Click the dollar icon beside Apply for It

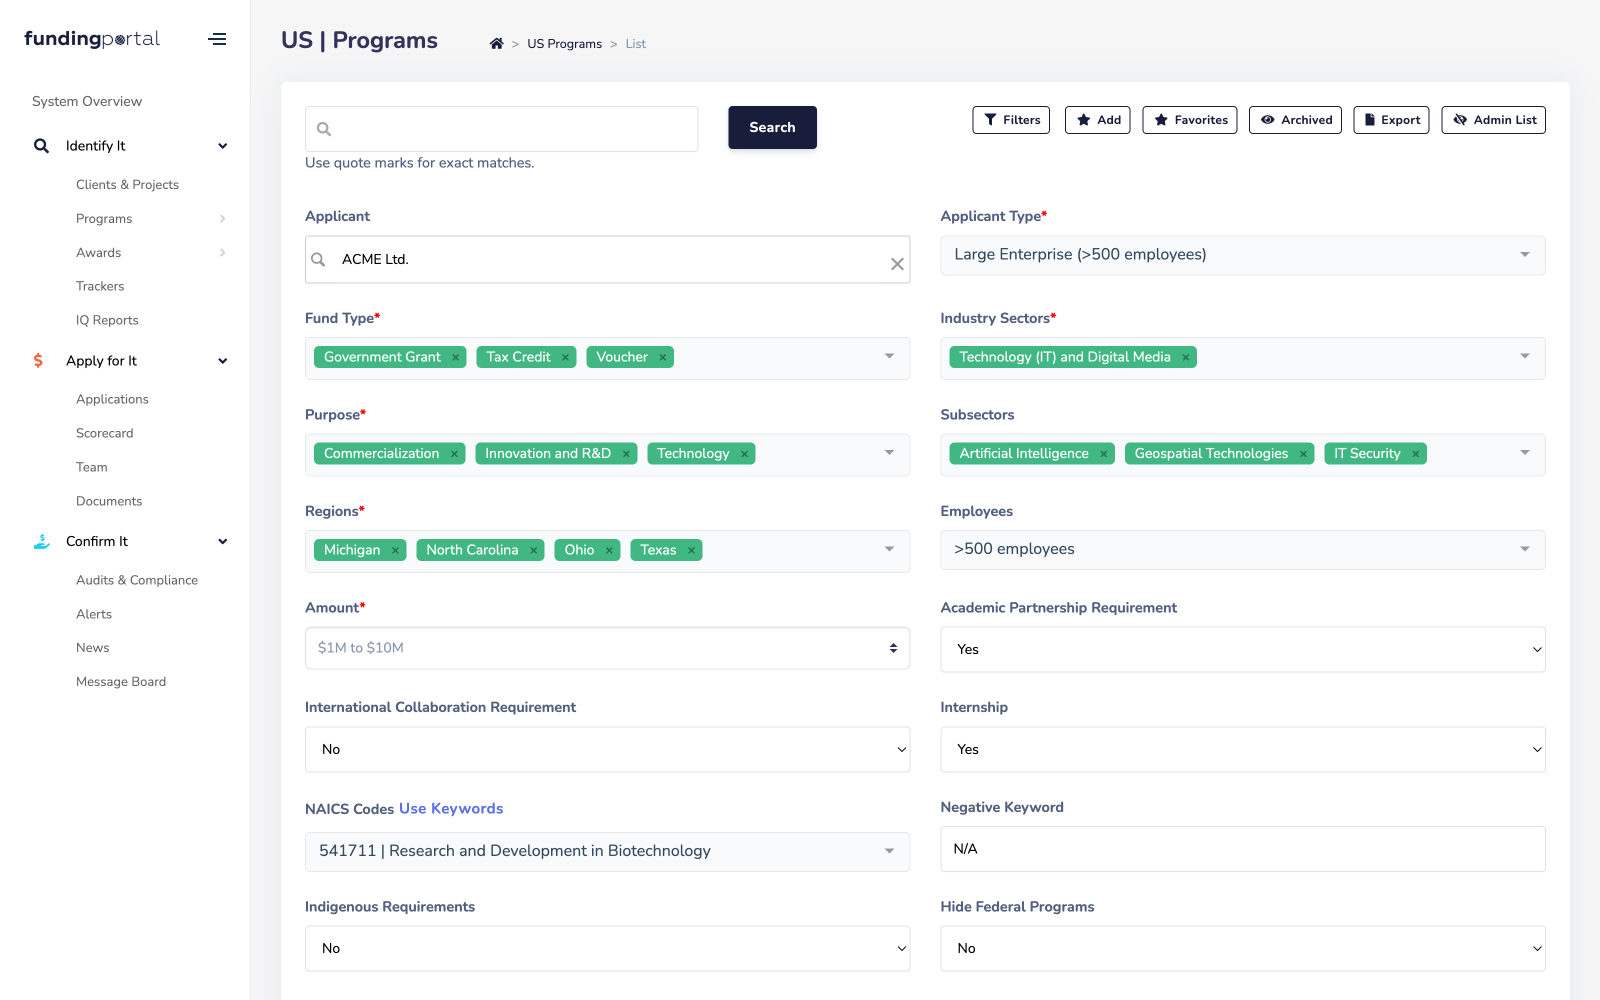coord(38,360)
